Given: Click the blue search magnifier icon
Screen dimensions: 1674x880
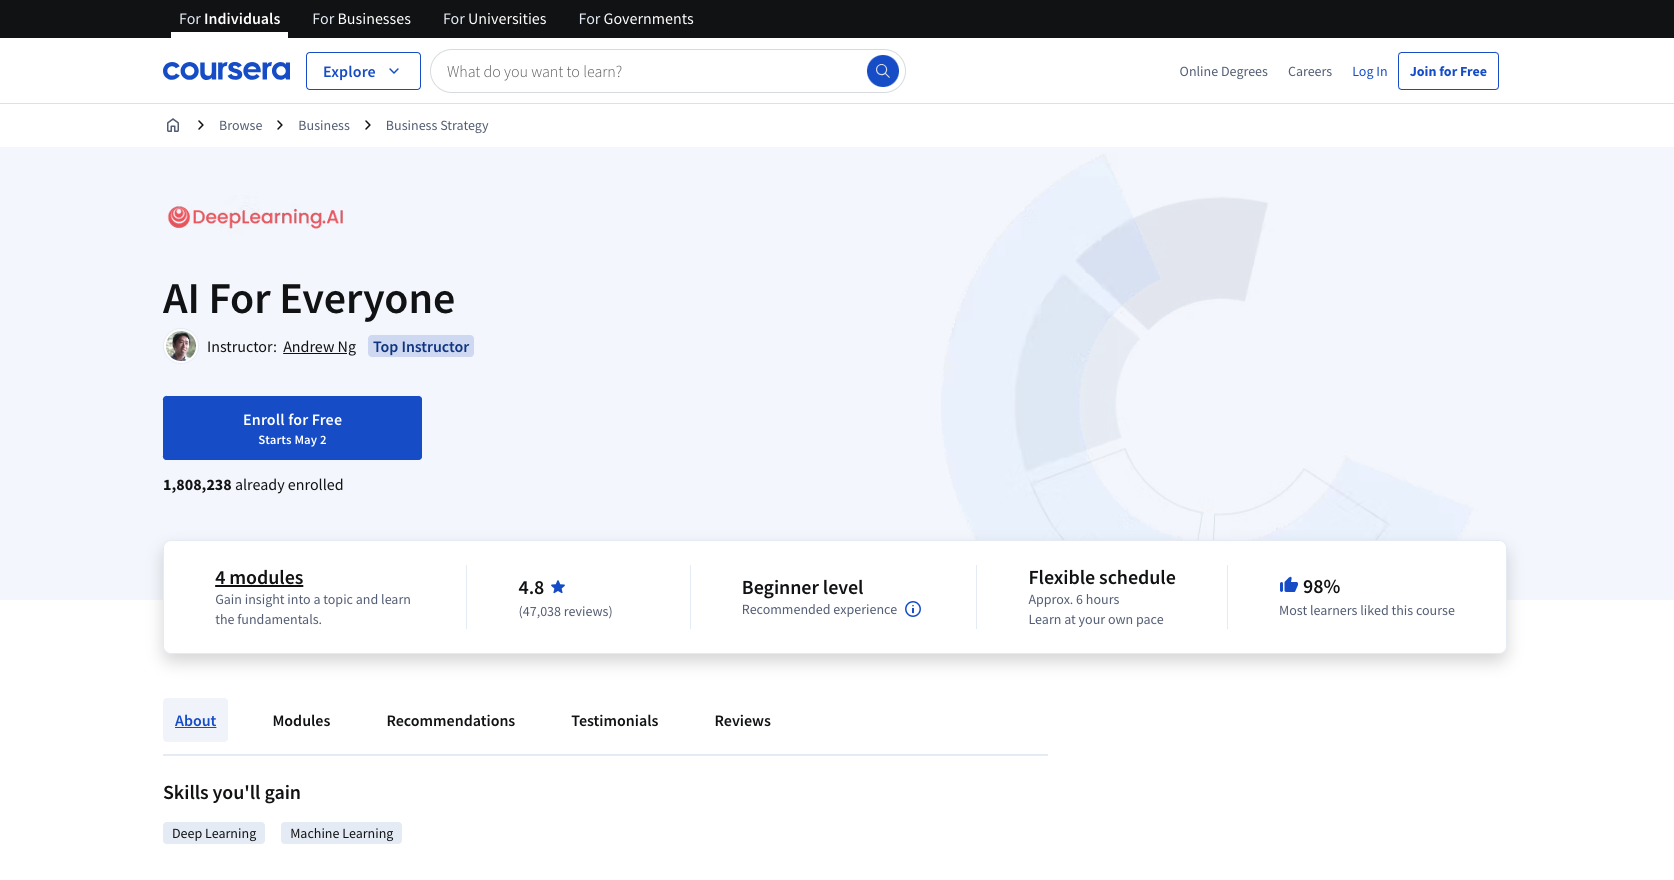Looking at the screenshot, I should 882,71.
